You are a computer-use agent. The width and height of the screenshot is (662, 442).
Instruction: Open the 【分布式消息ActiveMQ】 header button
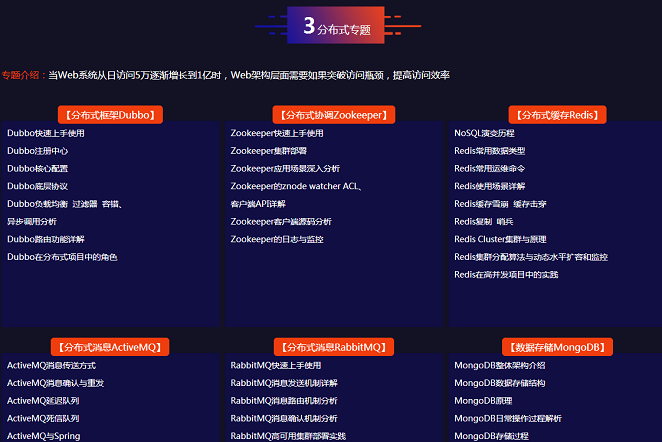coord(110,347)
